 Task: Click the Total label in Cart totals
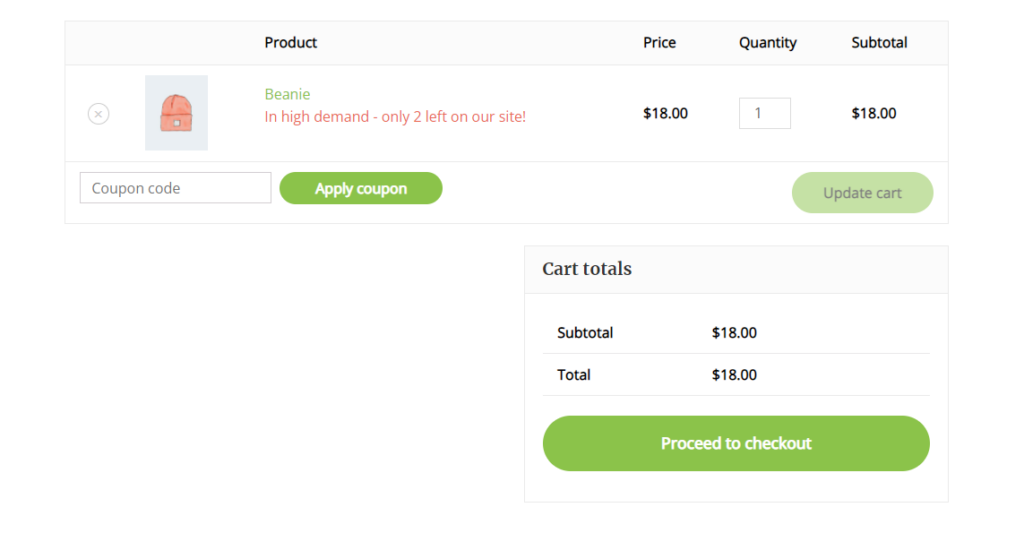point(574,375)
